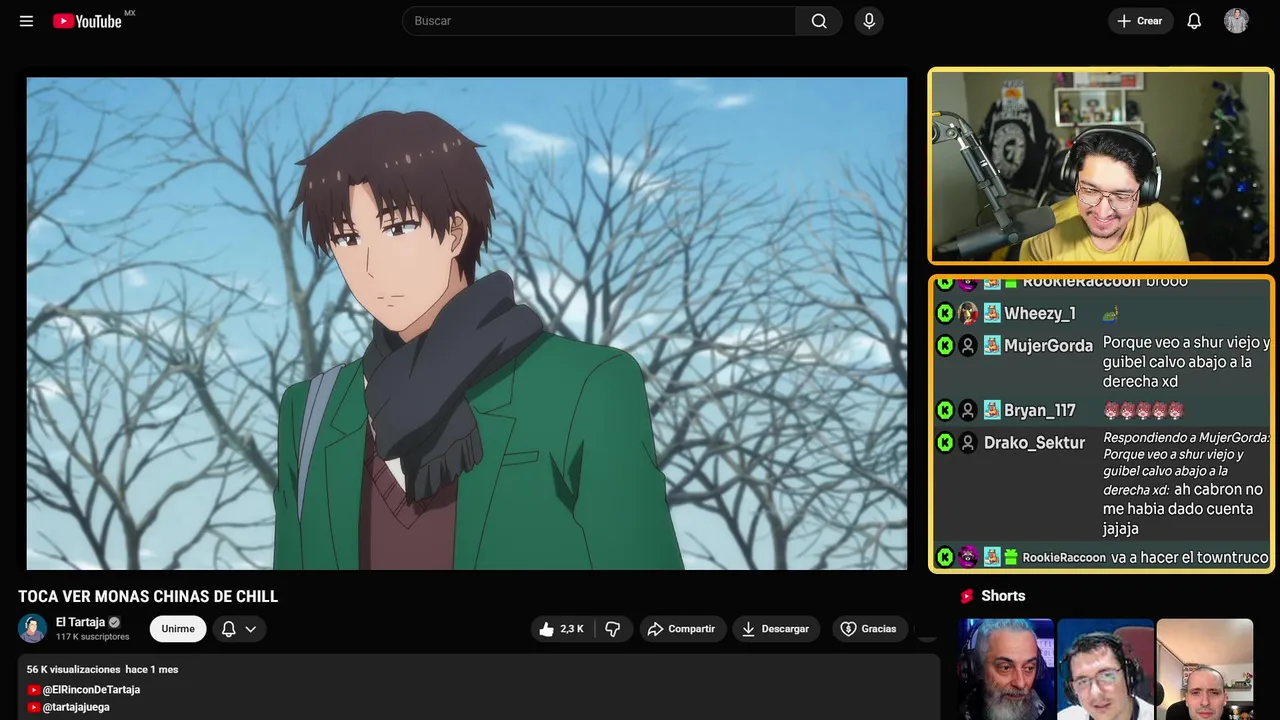The width and height of the screenshot is (1280, 720).
Task: Click Bryan_117 username in chat overlay
Action: [x=1040, y=411]
